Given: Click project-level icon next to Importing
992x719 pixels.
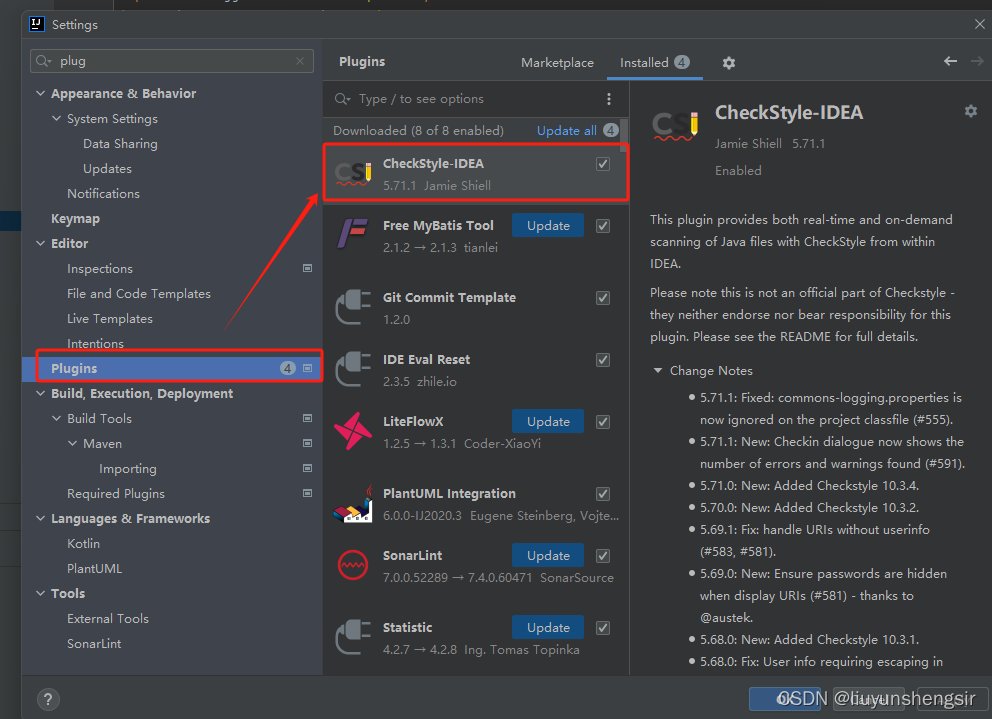Looking at the screenshot, I should click(307, 468).
